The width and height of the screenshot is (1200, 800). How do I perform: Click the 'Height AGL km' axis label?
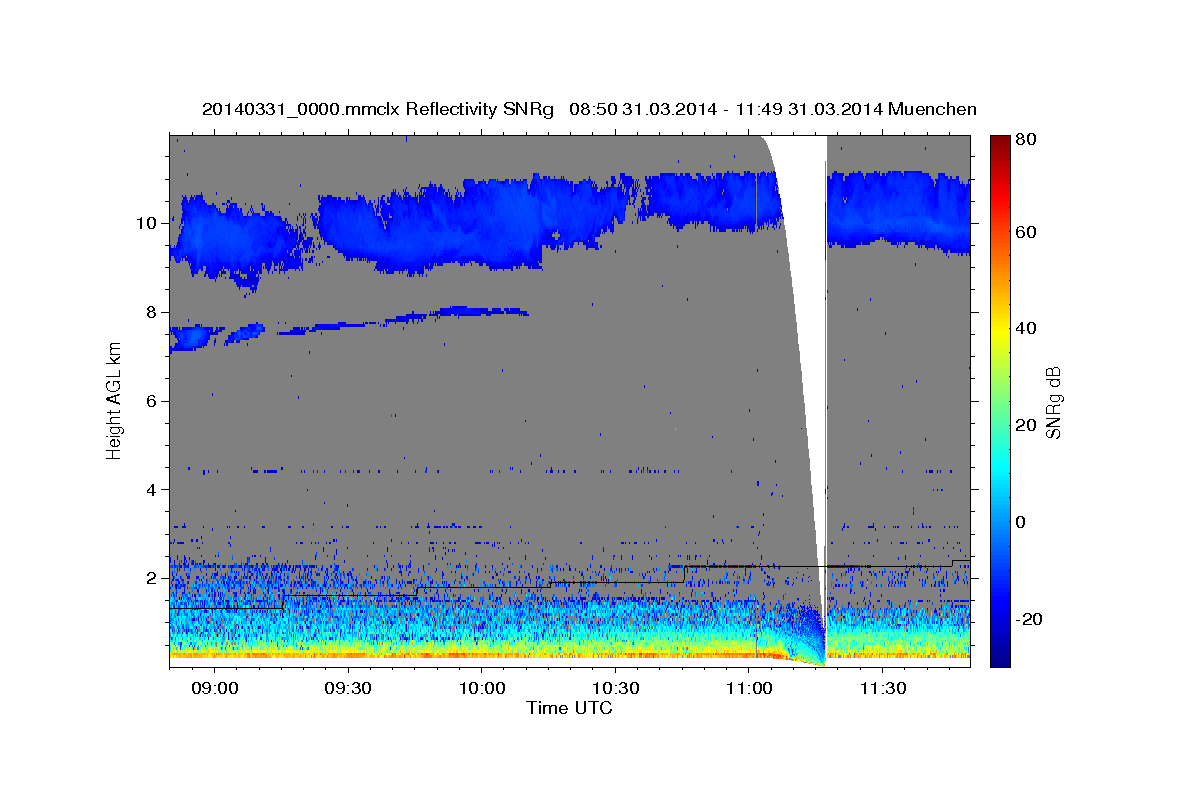(114, 401)
